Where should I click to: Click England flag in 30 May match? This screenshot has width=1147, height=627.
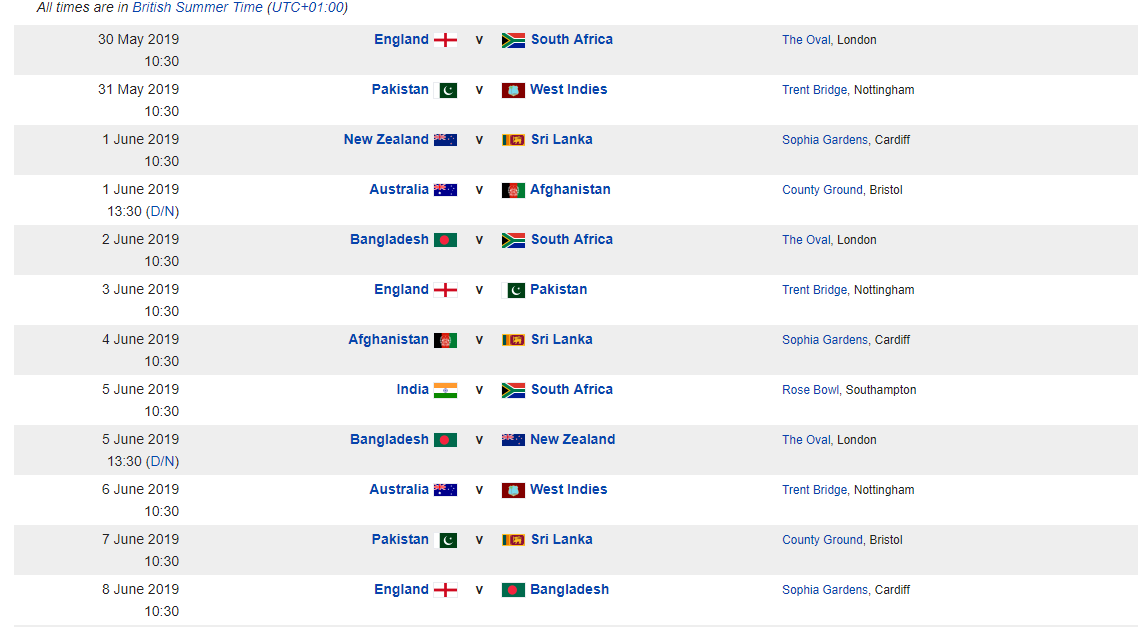(x=445, y=40)
